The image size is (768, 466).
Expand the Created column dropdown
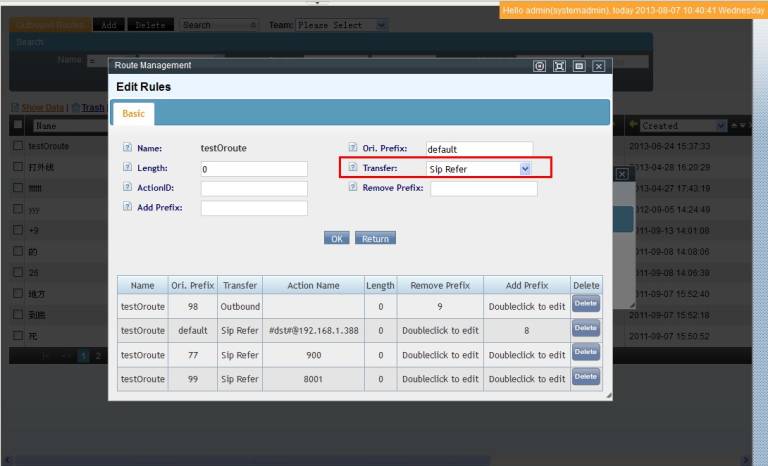(x=722, y=126)
